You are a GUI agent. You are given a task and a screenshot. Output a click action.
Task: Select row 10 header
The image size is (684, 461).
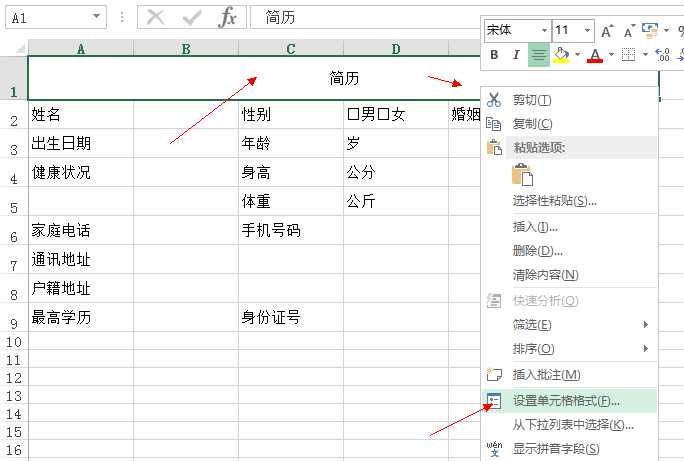pyautogui.click(x=14, y=341)
